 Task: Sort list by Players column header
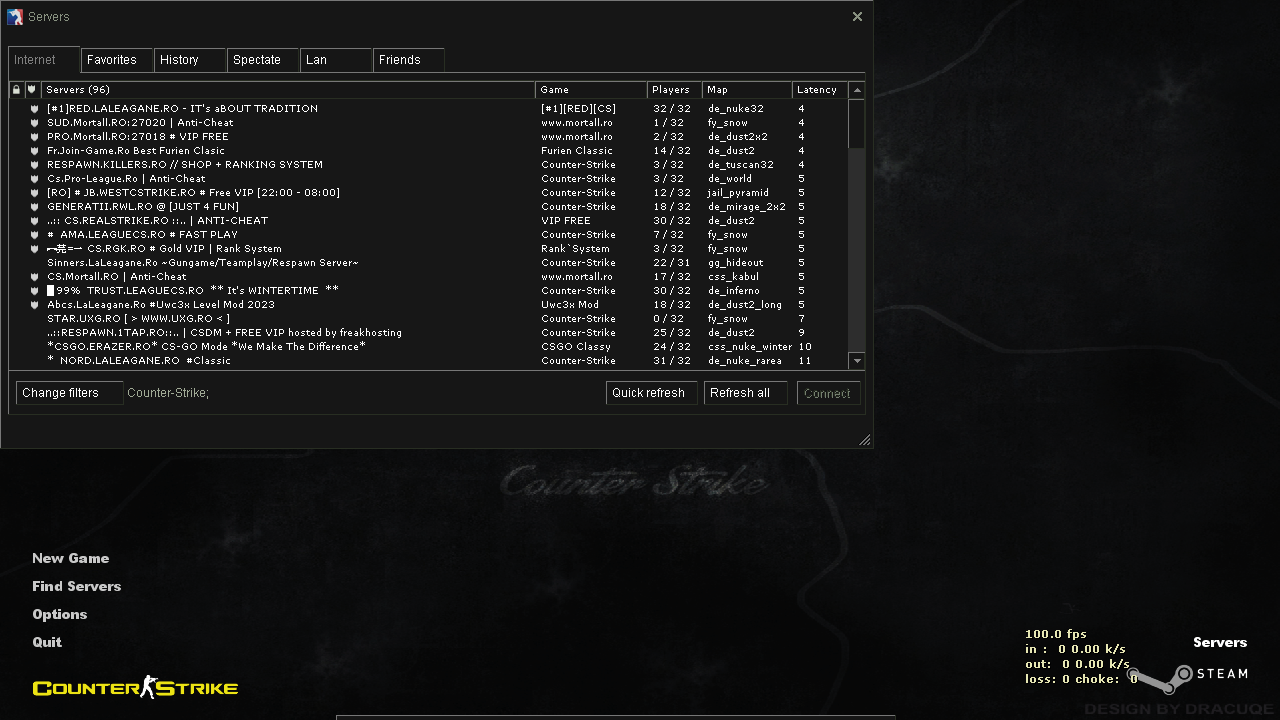click(674, 90)
